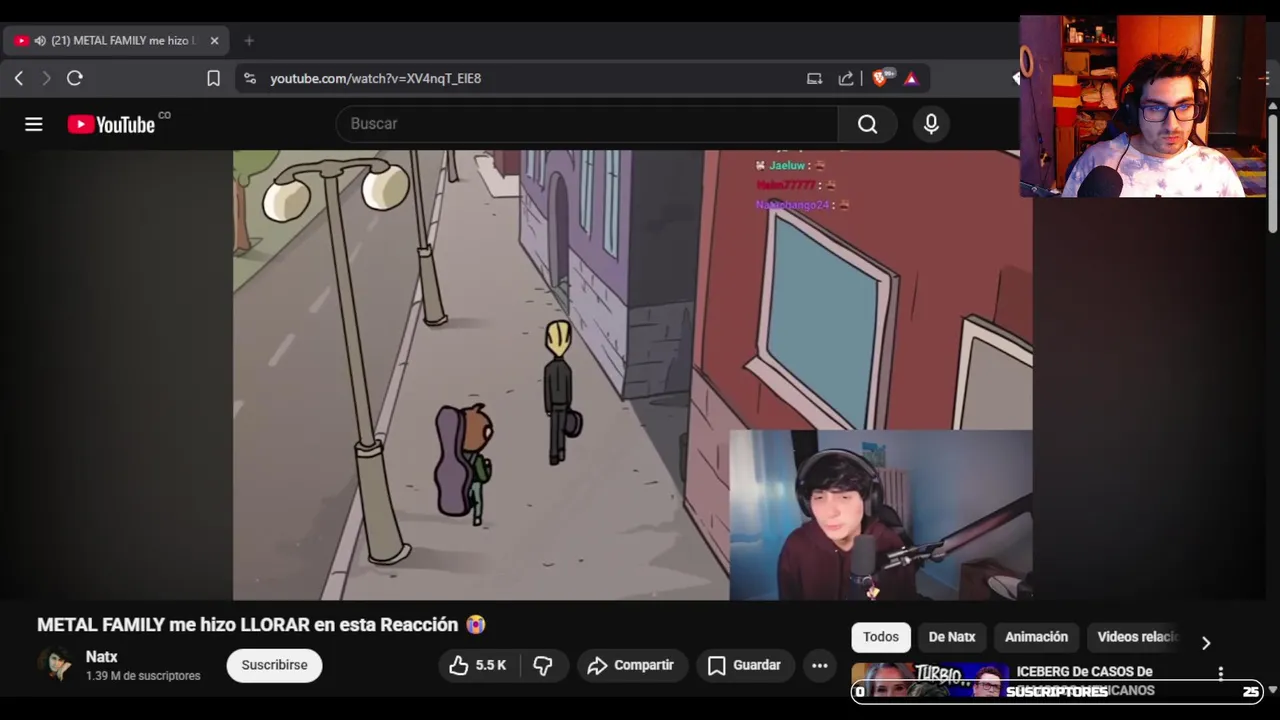Open more actions three-dot menu
Image resolution: width=1280 pixels, height=720 pixels.
(820, 665)
